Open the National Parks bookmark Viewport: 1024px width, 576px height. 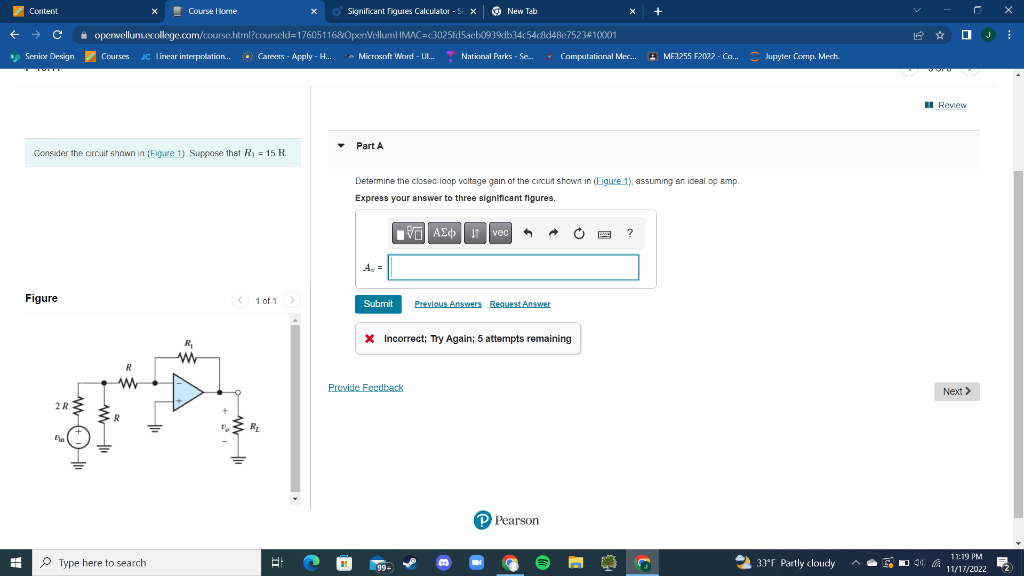[x=490, y=56]
